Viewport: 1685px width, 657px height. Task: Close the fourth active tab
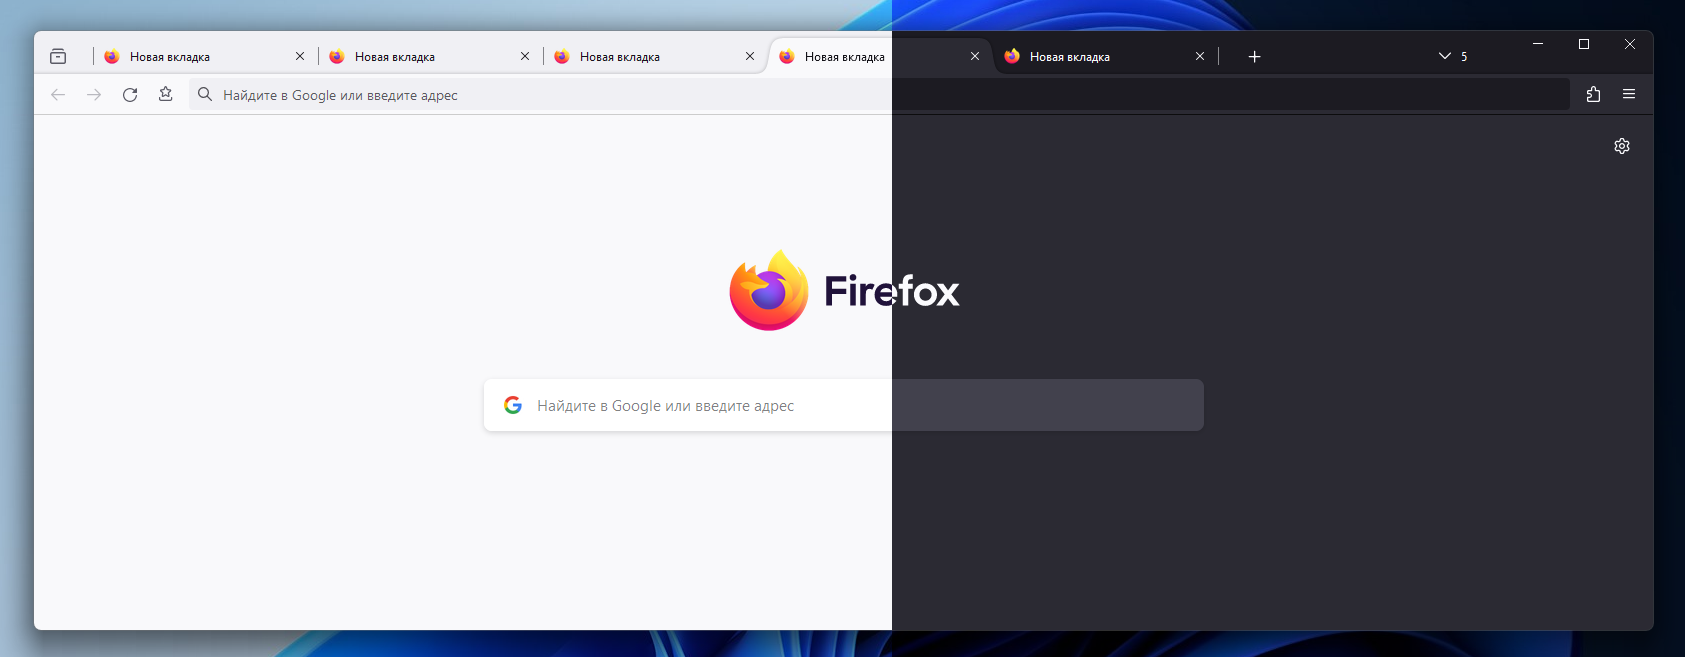tap(975, 57)
